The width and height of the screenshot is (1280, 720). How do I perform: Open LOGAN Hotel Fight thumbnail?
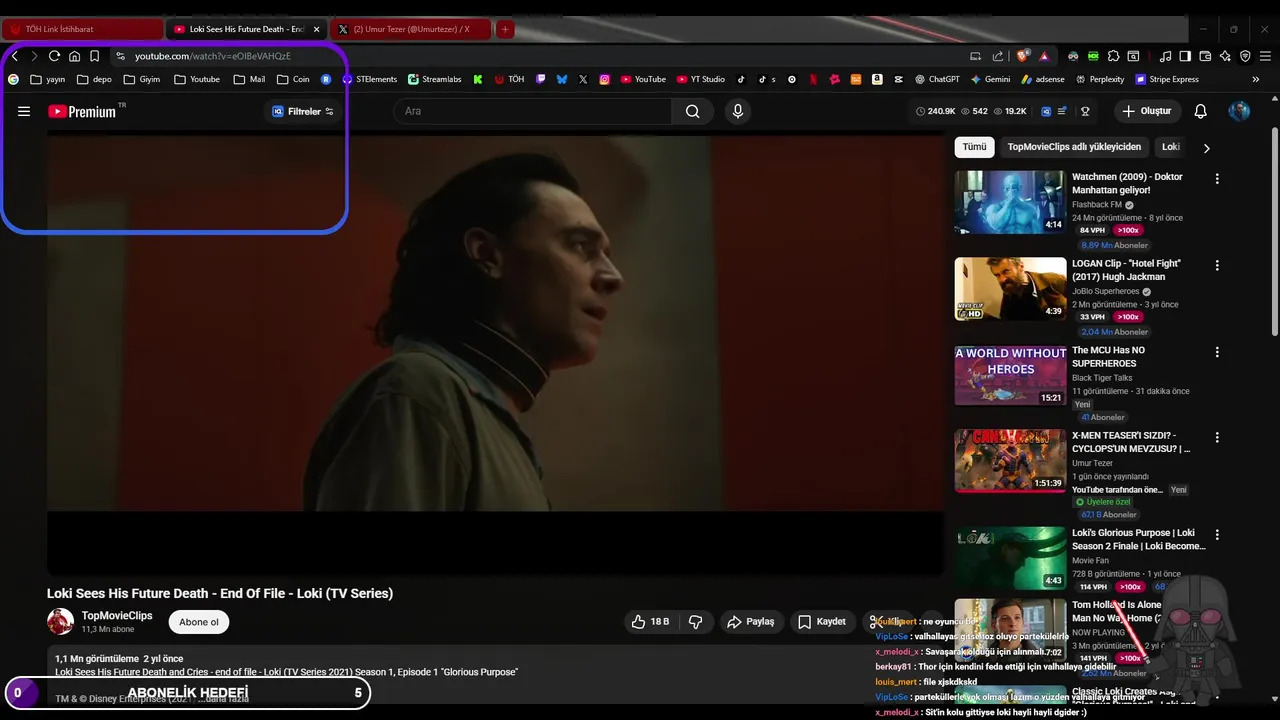(x=1010, y=289)
